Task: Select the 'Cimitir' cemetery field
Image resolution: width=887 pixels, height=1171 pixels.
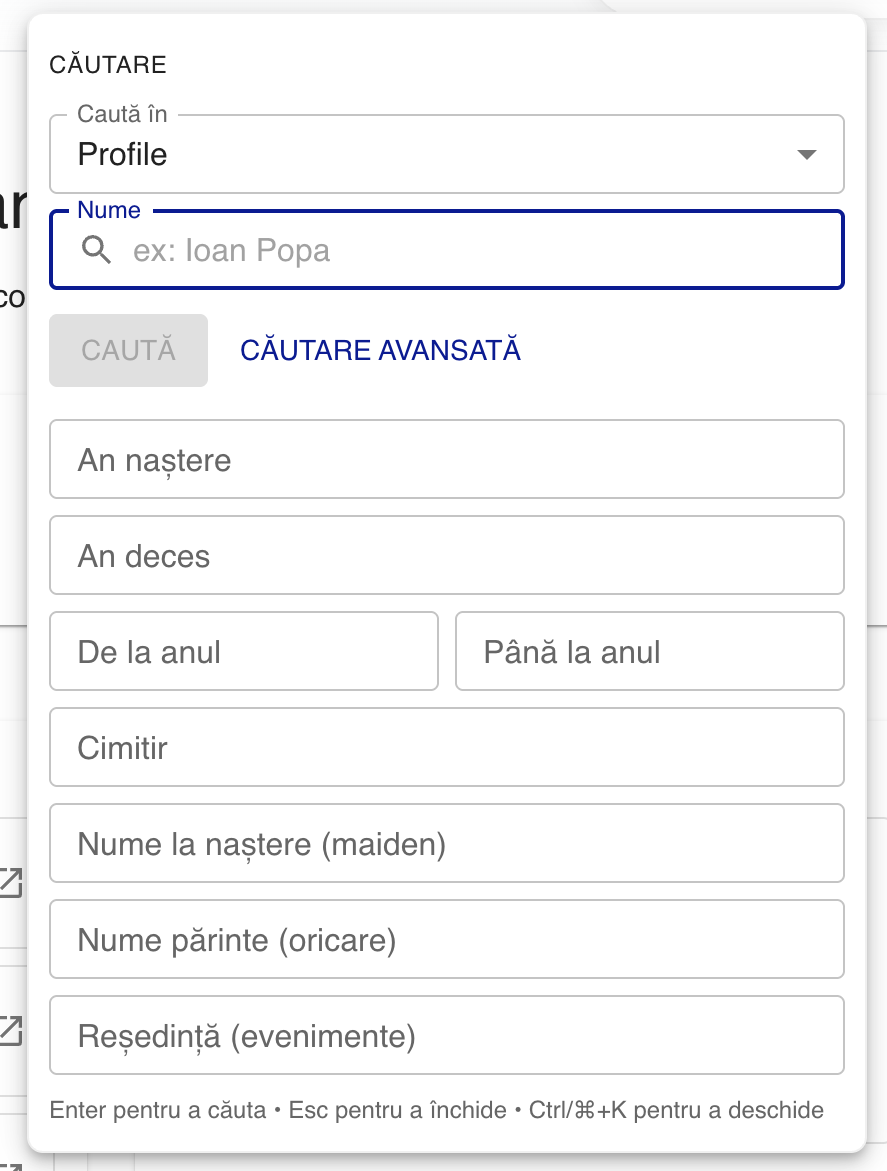Action: [446, 747]
